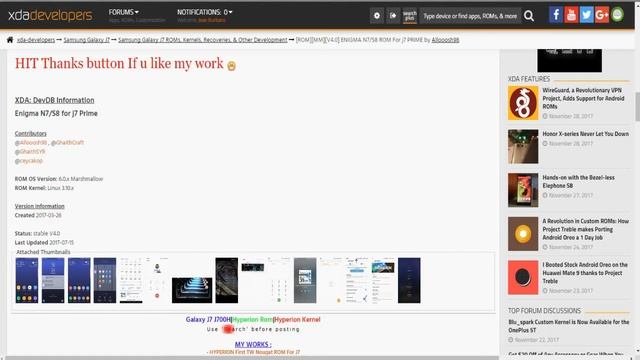This screenshot has width=640, height=360.
Task: Click the device search input field
Action: (470, 16)
